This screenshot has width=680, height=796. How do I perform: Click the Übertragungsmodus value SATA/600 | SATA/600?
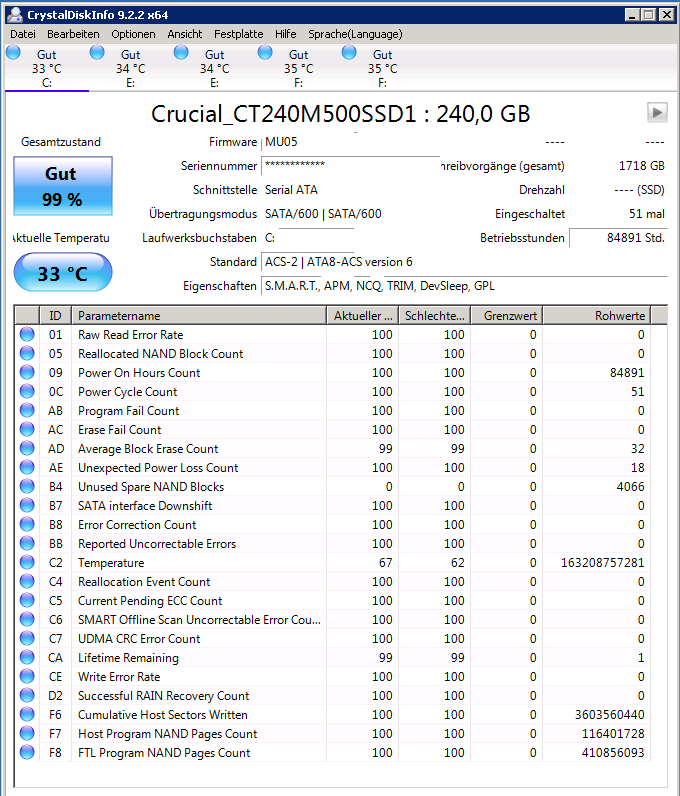coord(323,214)
